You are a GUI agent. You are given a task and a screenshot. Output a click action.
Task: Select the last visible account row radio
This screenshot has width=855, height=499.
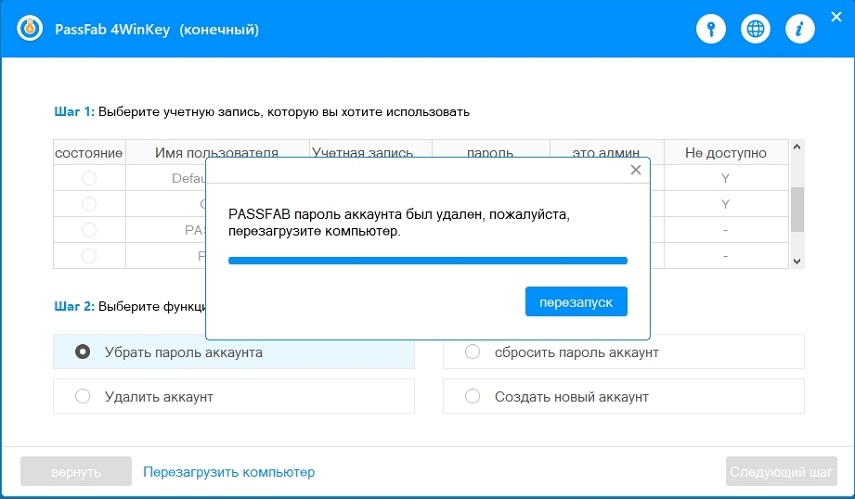point(89,255)
